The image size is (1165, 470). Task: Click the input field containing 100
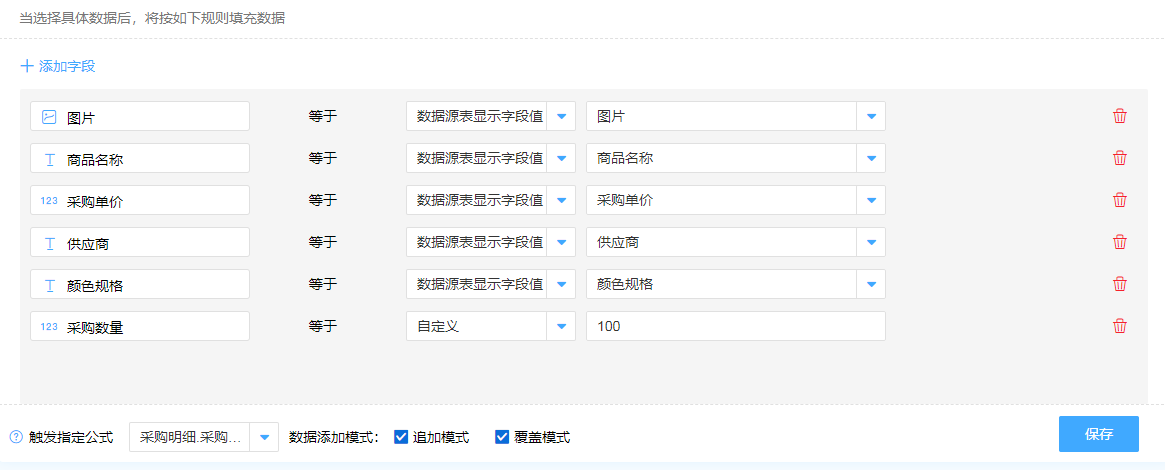tap(735, 326)
